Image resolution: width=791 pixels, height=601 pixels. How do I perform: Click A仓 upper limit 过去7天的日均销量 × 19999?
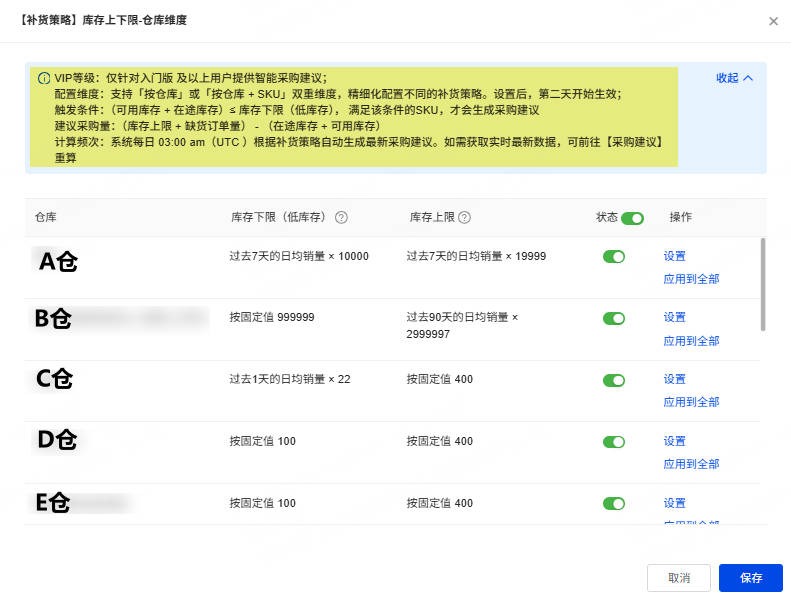[x=476, y=256]
